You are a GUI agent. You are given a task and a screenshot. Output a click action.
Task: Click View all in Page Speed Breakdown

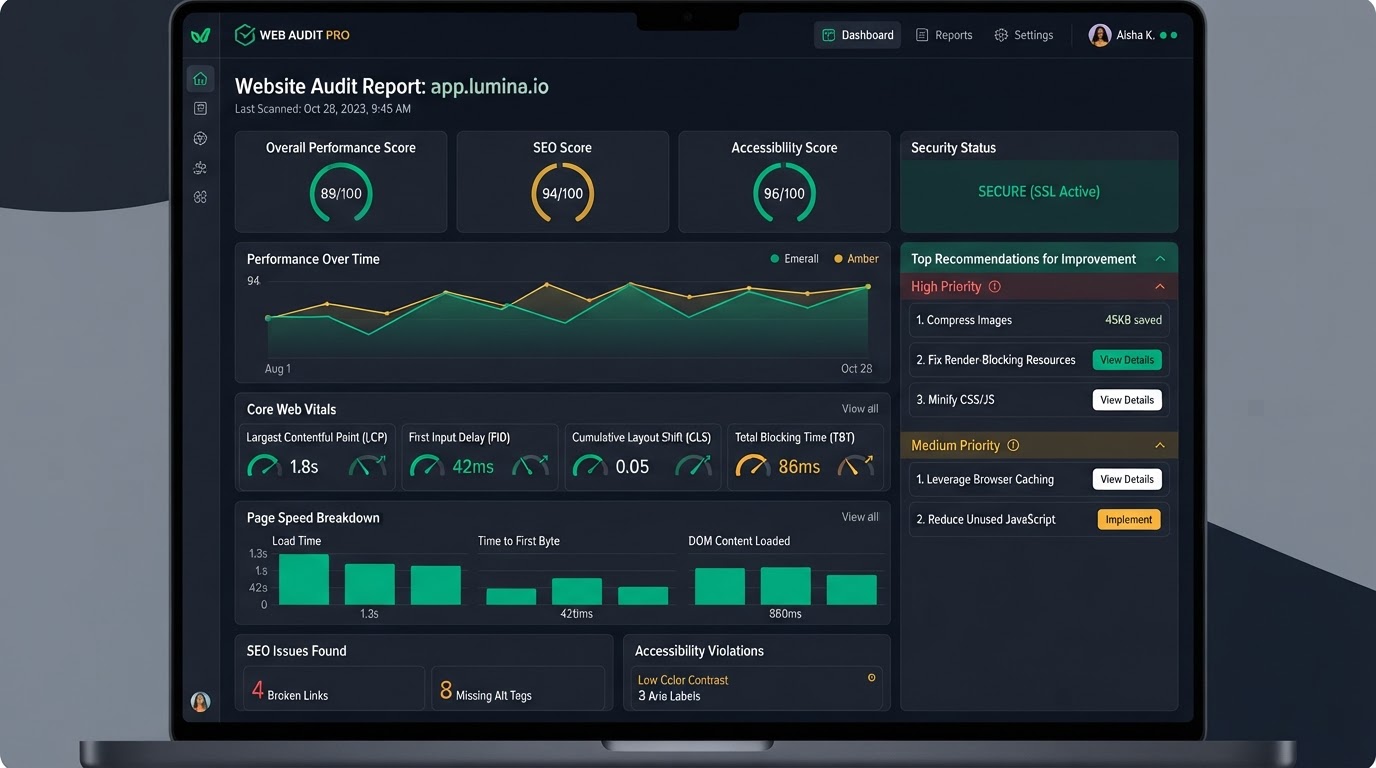point(860,517)
